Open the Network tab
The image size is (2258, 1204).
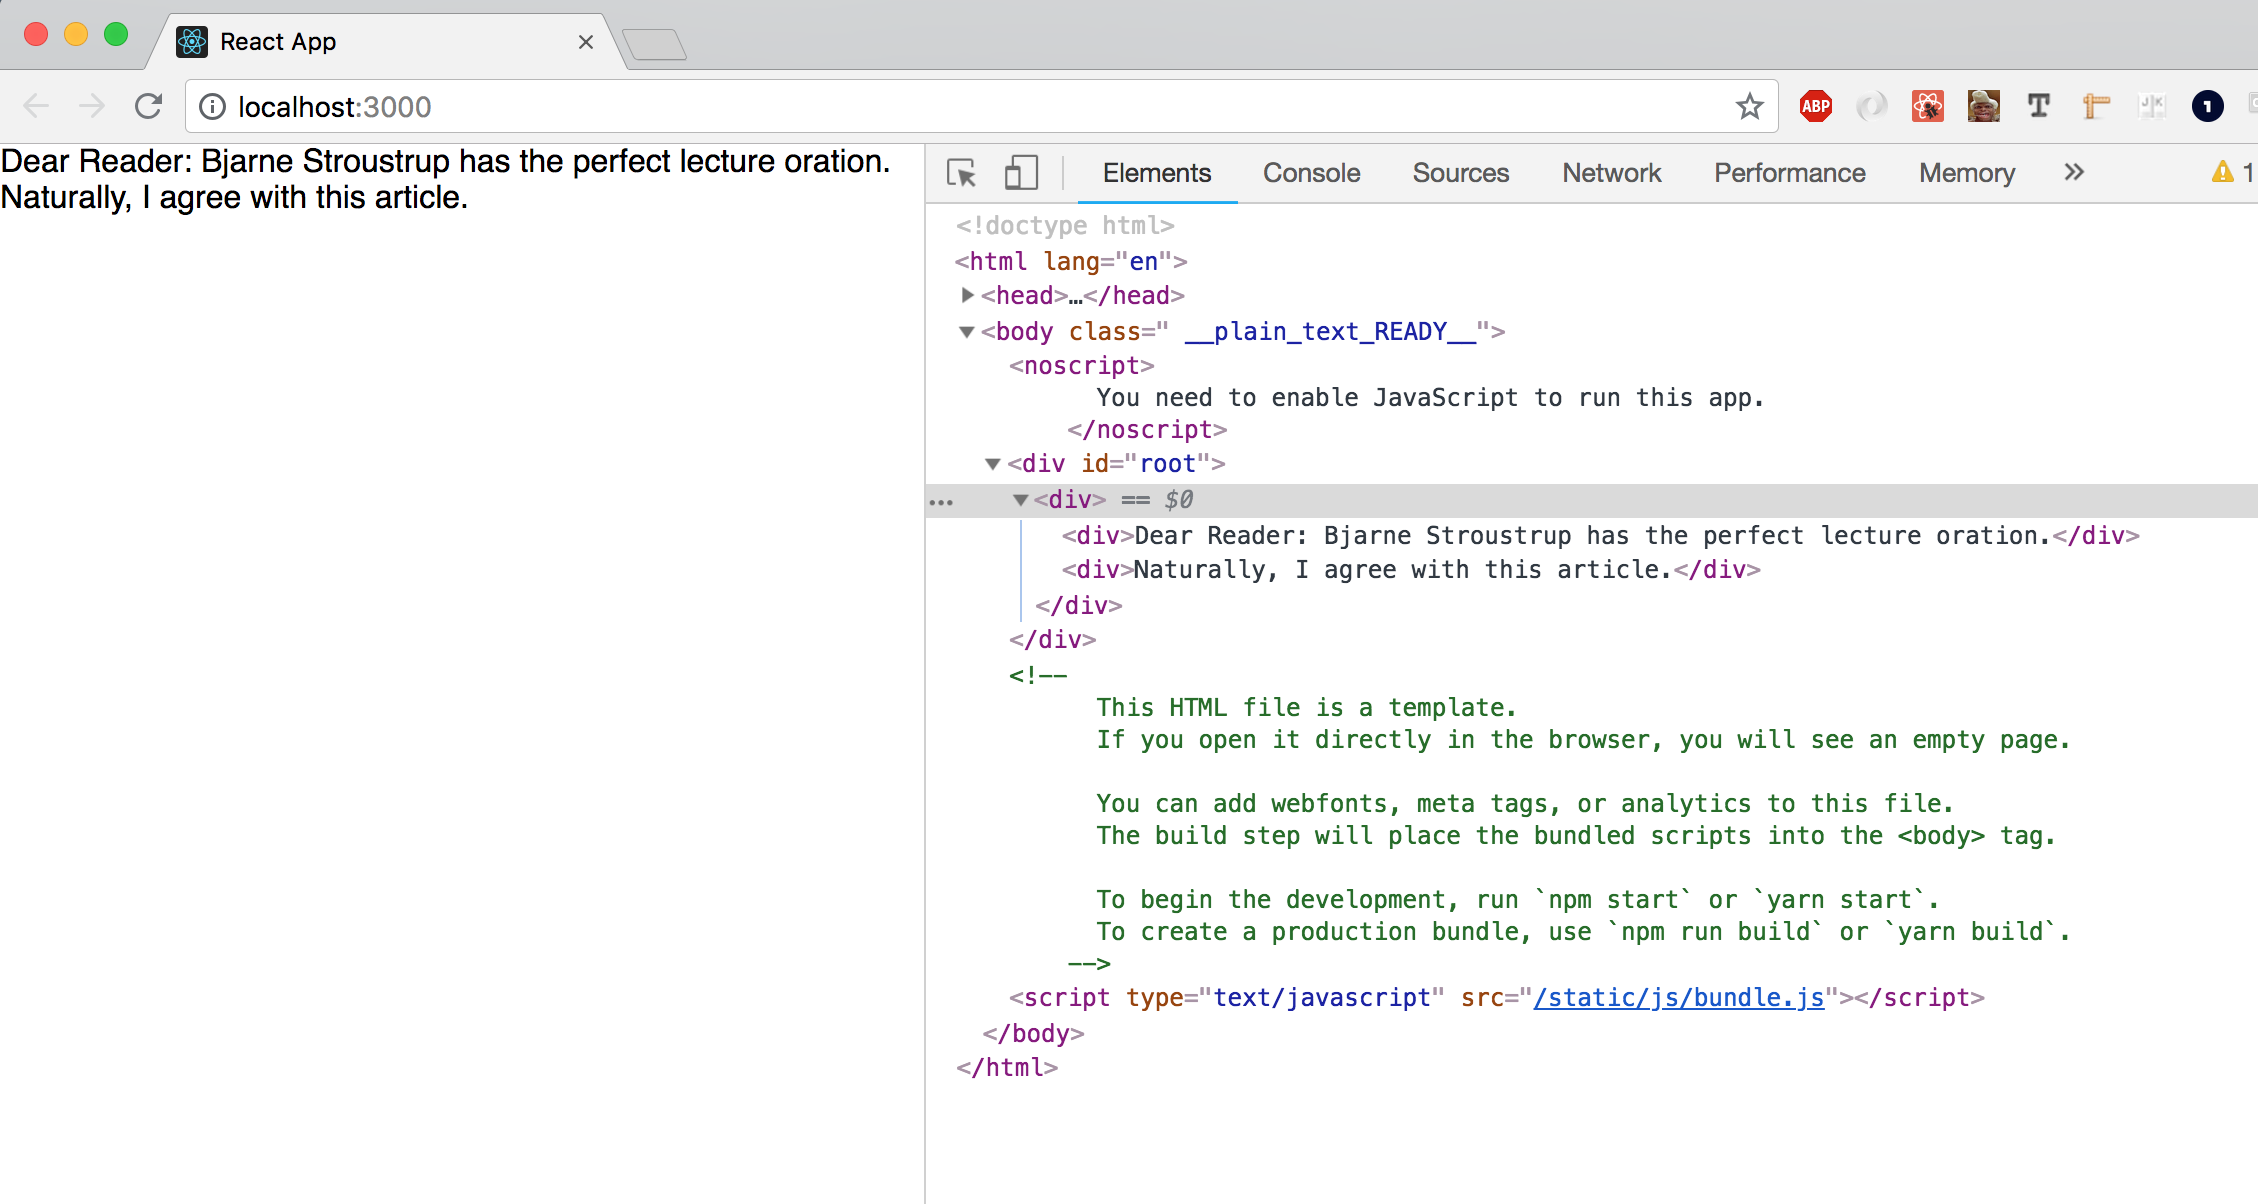pyautogui.click(x=1611, y=173)
